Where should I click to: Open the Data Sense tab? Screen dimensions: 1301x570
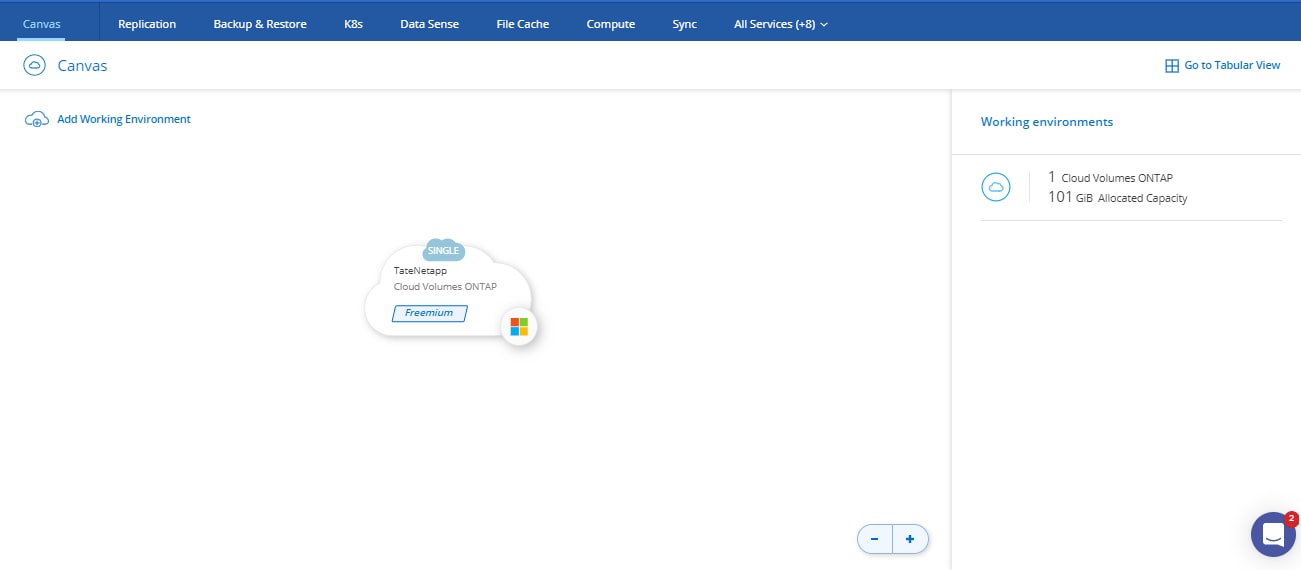tap(429, 24)
